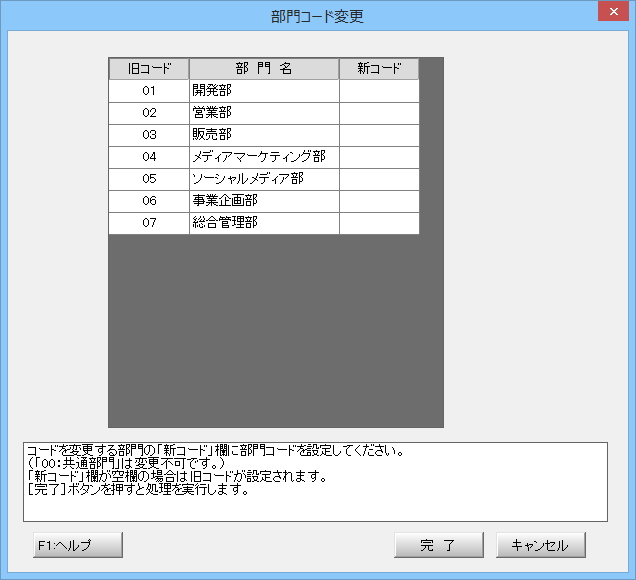Screen dimensions: 636x580
Task: Click the 旧コード column header
Action: [x=149, y=69]
